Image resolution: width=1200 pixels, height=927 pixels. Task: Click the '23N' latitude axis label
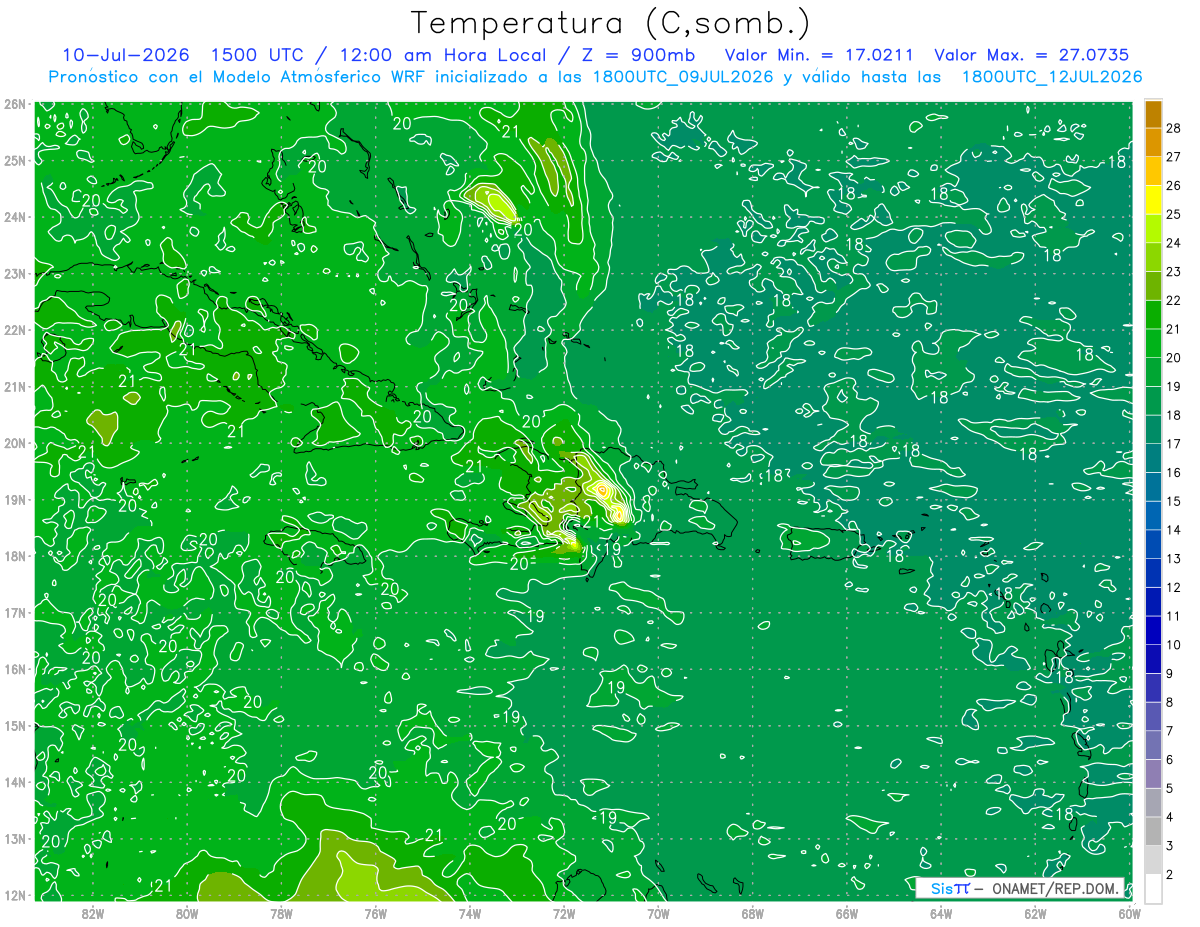(14, 273)
